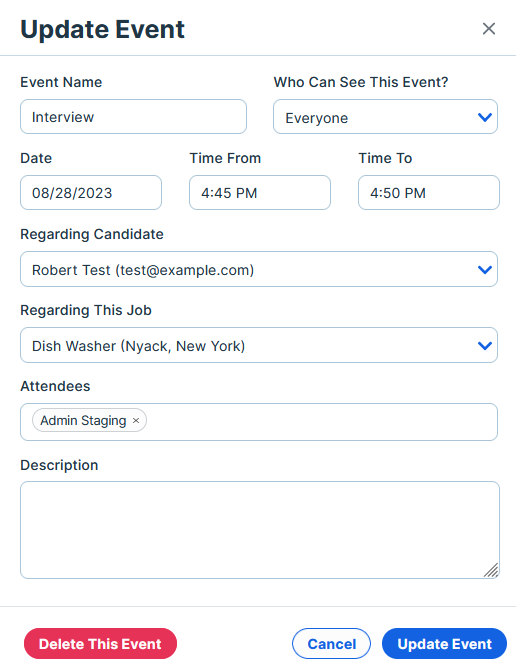The height and width of the screenshot is (670, 516).
Task: Click the chevron arrow in Regarding Candidate field
Action: click(485, 270)
